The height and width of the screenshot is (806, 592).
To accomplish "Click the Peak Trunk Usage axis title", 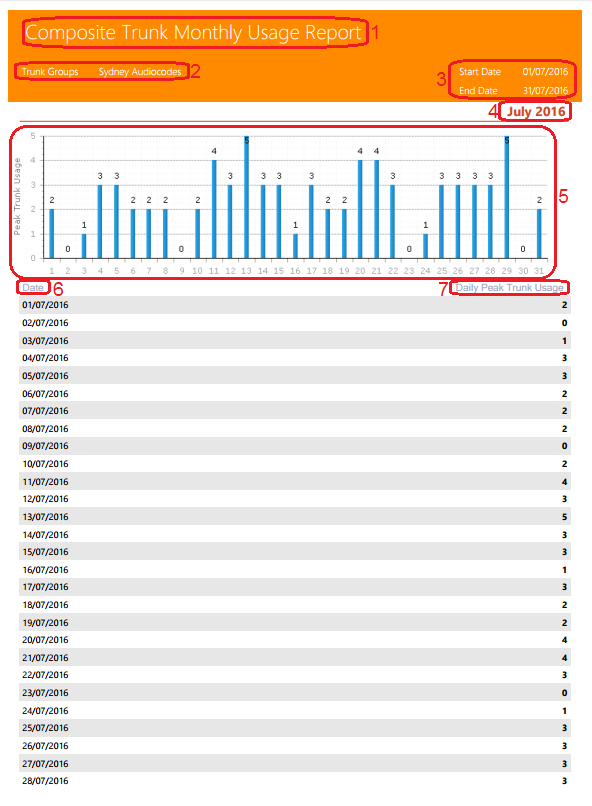I will pyautogui.click(x=17, y=197).
